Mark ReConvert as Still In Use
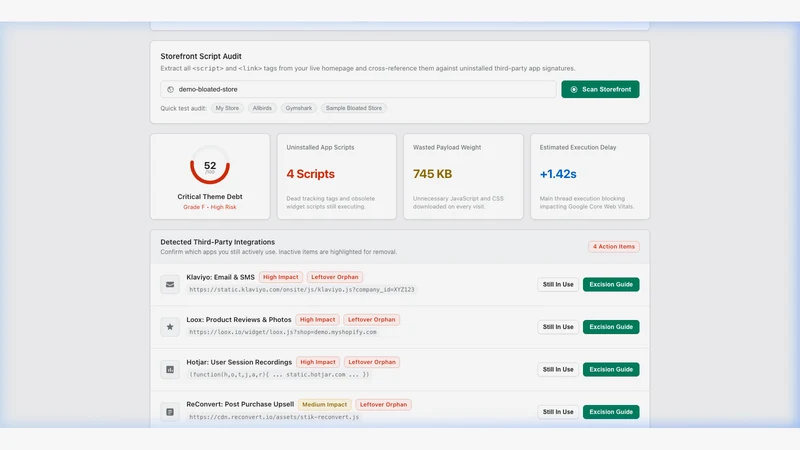The width and height of the screenshot is (800, 450). coord(558,412)
